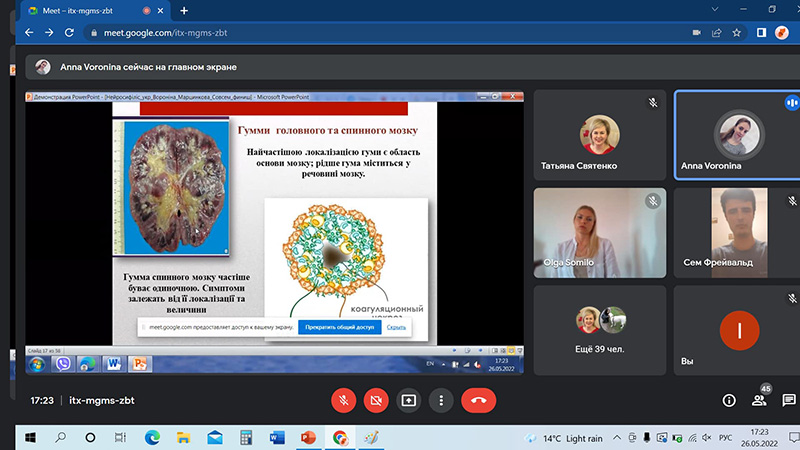The width and height of the screenshot is (800, 450).
Task: Click the Chrome share page icon
Action: tap(717, 32)
